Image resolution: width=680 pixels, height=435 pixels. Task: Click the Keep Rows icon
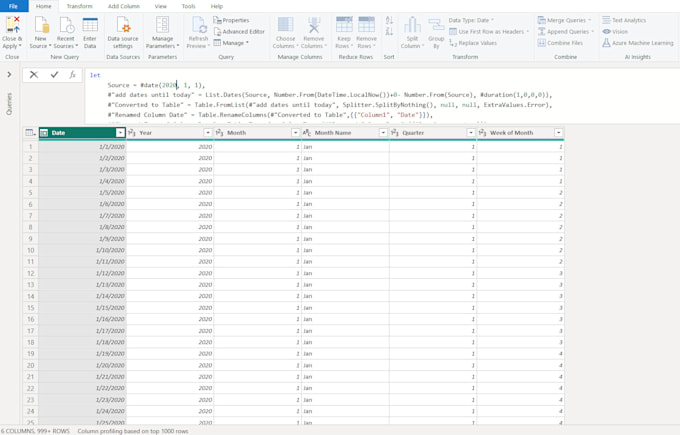click(344, 25)
